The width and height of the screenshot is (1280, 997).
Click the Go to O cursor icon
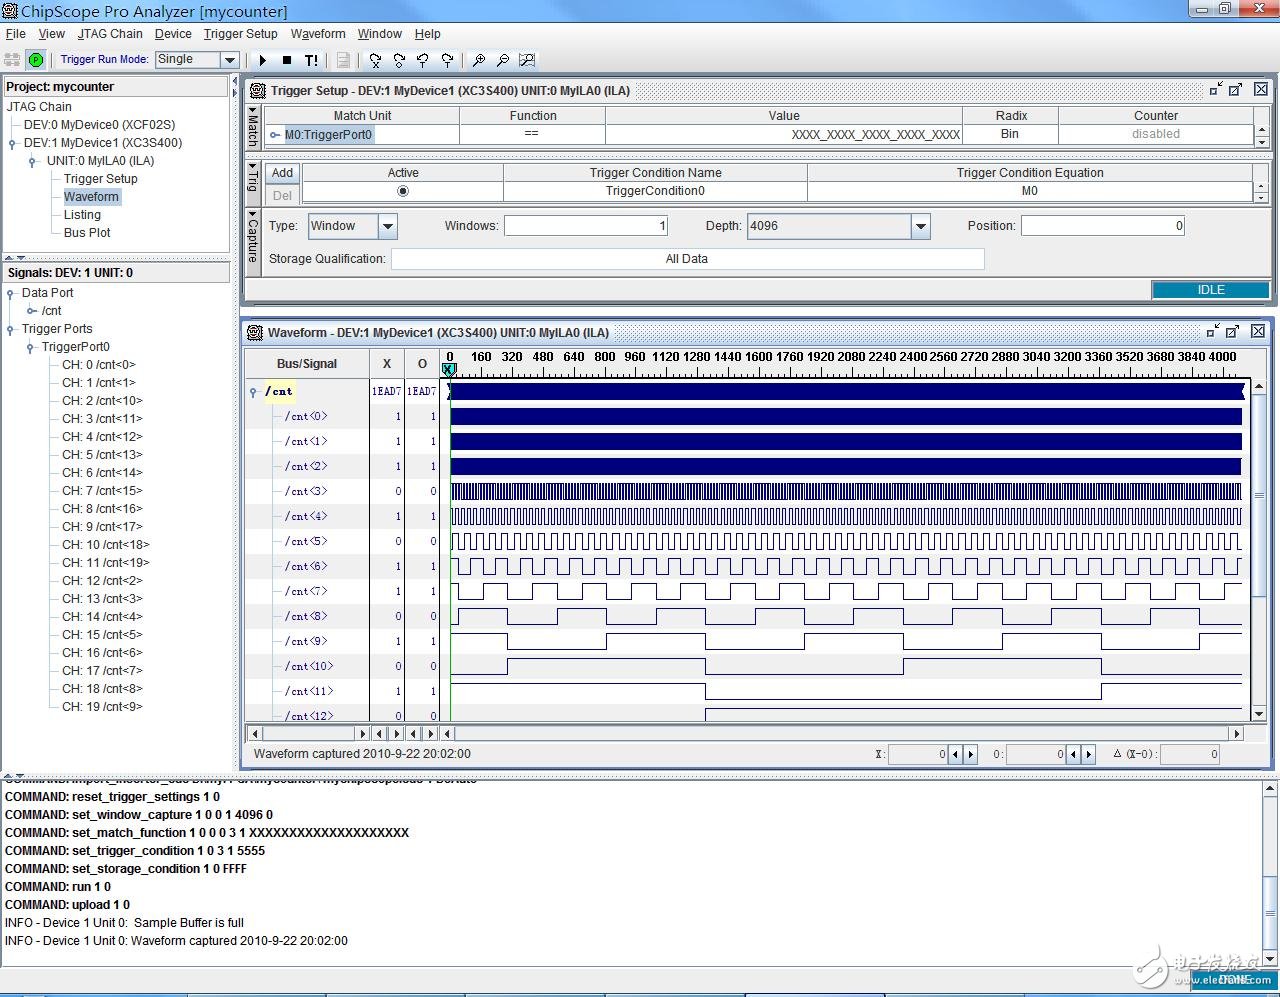click(x=399, y=60)
